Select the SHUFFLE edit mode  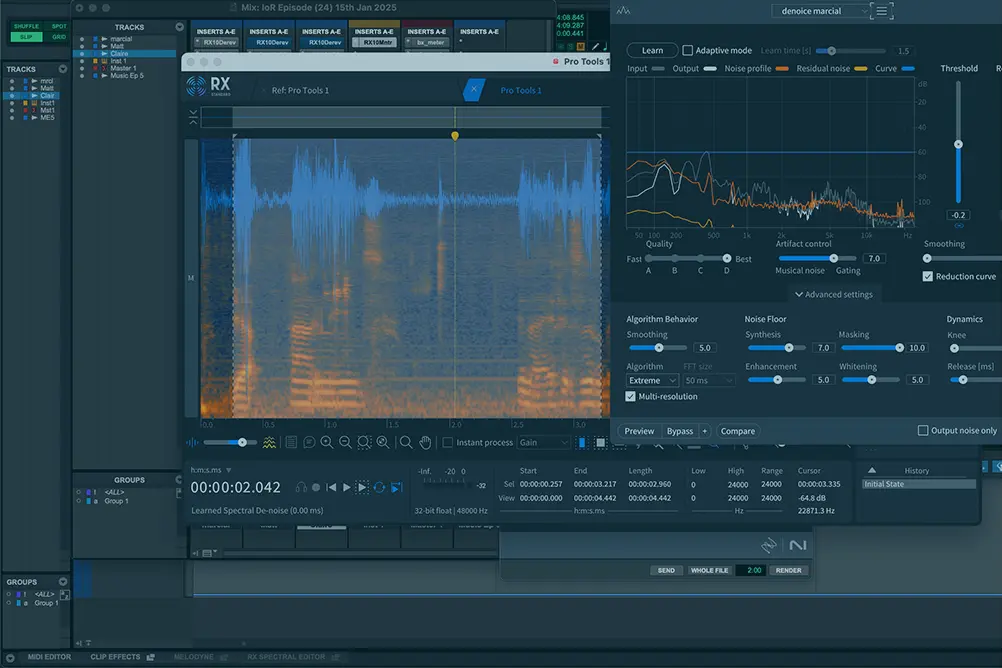(26, 26)
